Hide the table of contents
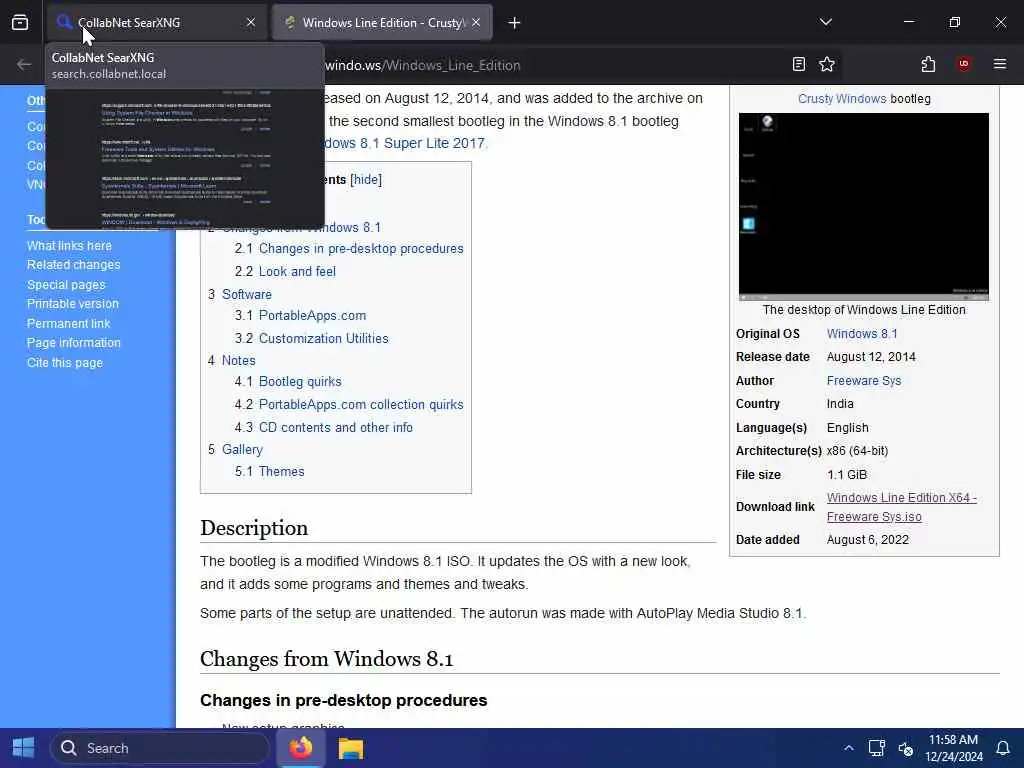Image resolution: width=1024 pixels, height=768 pixels. click(366, 180)
